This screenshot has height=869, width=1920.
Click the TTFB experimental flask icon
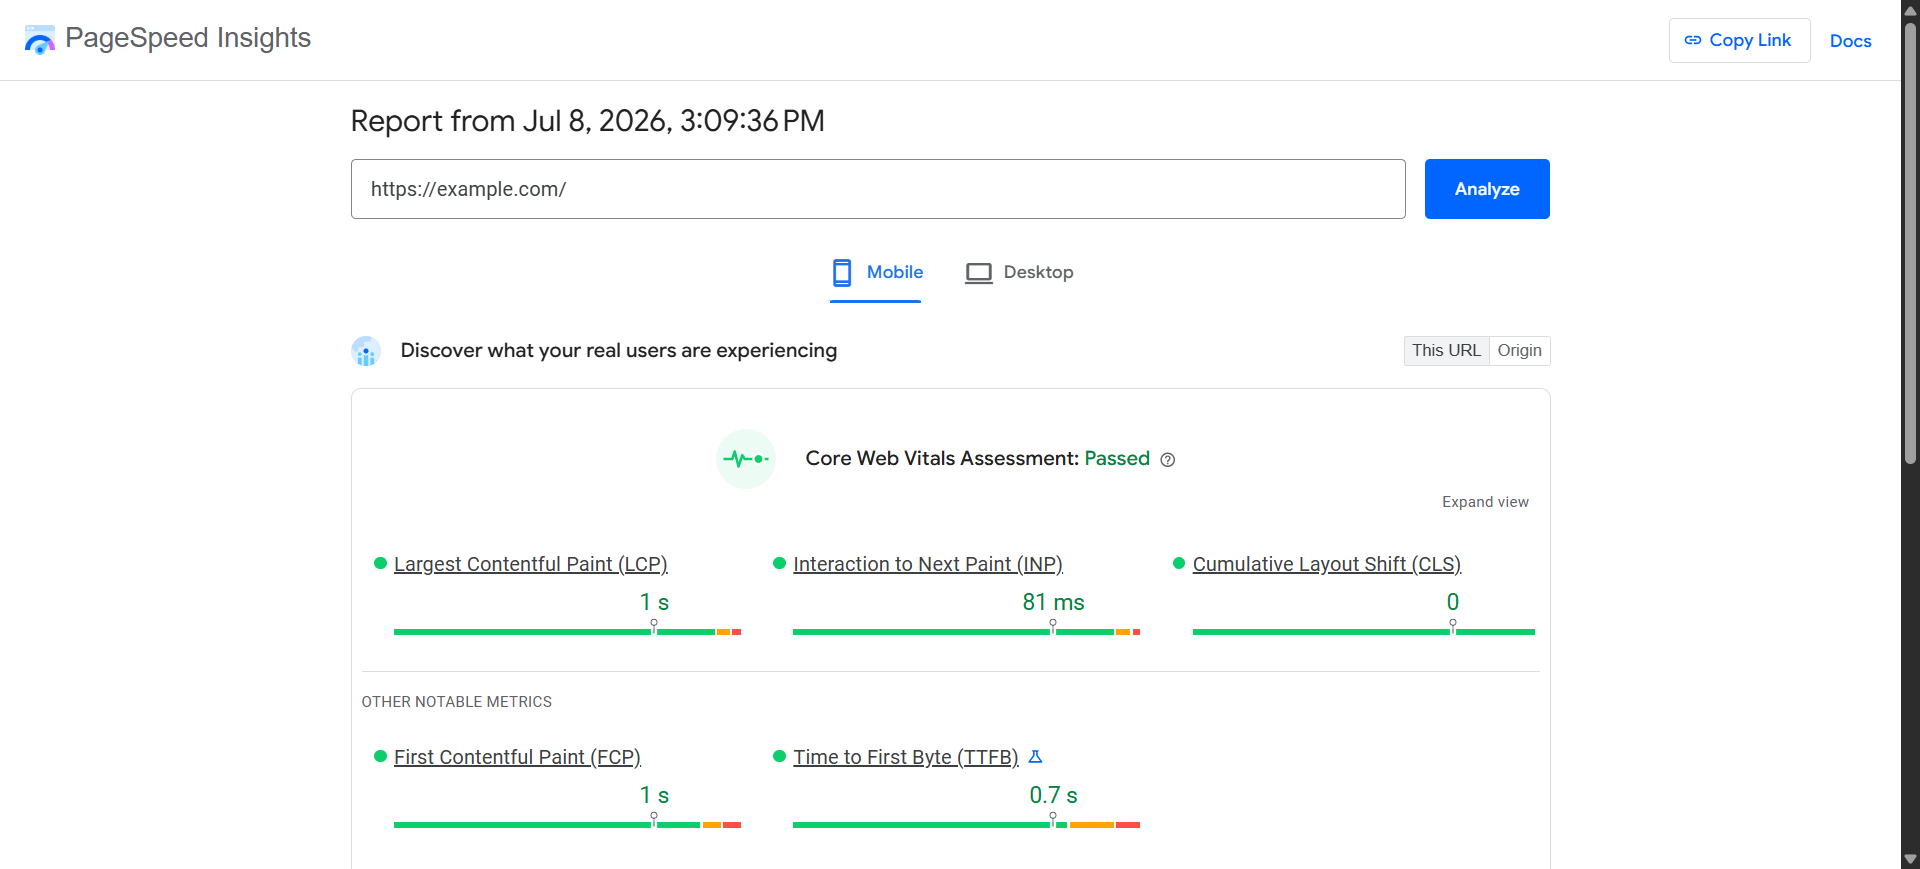click(1036, 757)
